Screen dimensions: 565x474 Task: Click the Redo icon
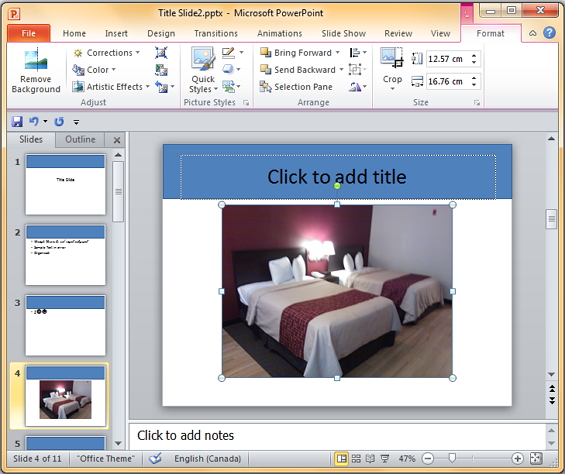click(x=59, y=121)
